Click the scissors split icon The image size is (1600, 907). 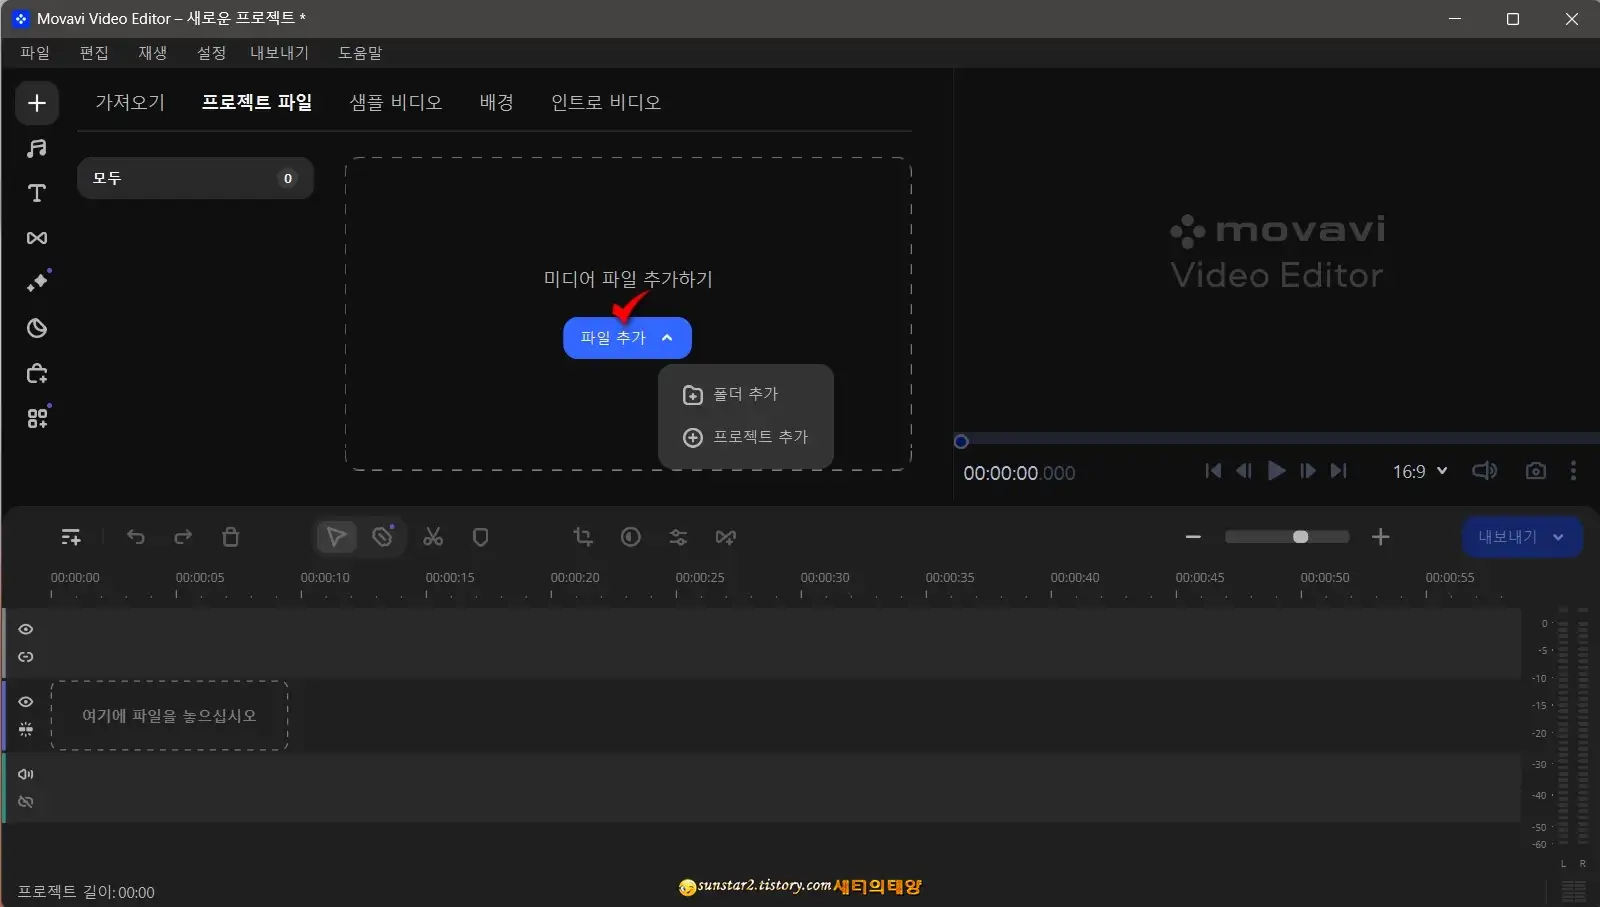coord(433,537)
